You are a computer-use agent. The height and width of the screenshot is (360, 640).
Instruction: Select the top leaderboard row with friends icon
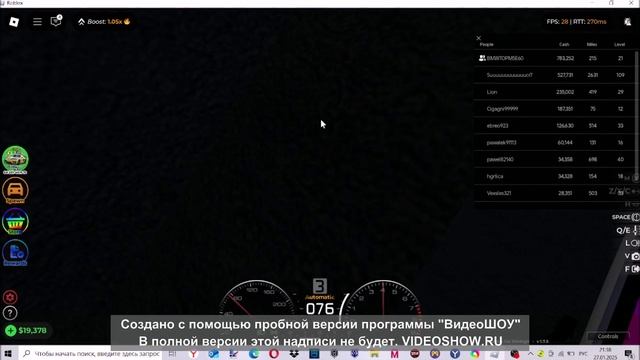tap(554, 58)
